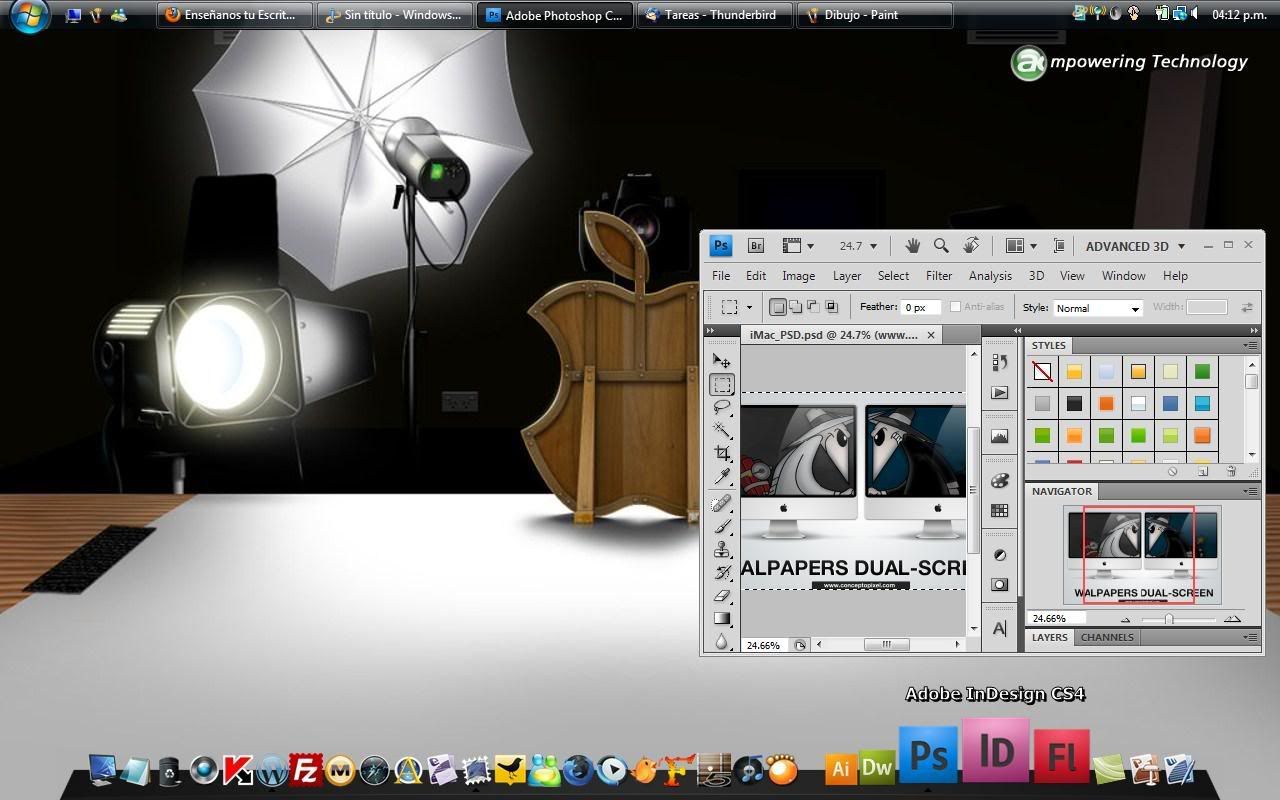Switch to the Channels tab

pos(1107,637)
